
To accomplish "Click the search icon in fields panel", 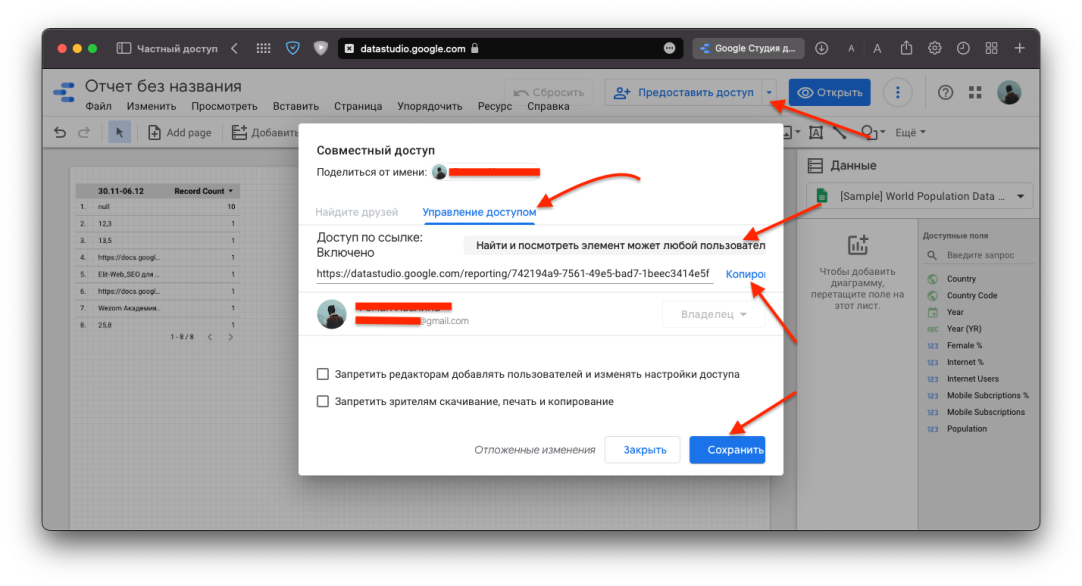I will (x=932, y=255).
